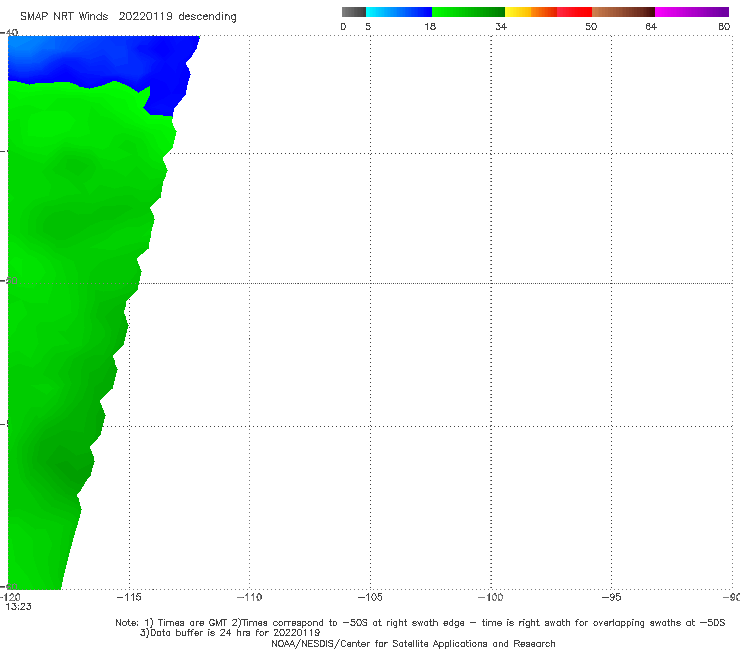740x650 pixels.
Task: Click the longitude axis label '-105'
Action: pos(370,597)
